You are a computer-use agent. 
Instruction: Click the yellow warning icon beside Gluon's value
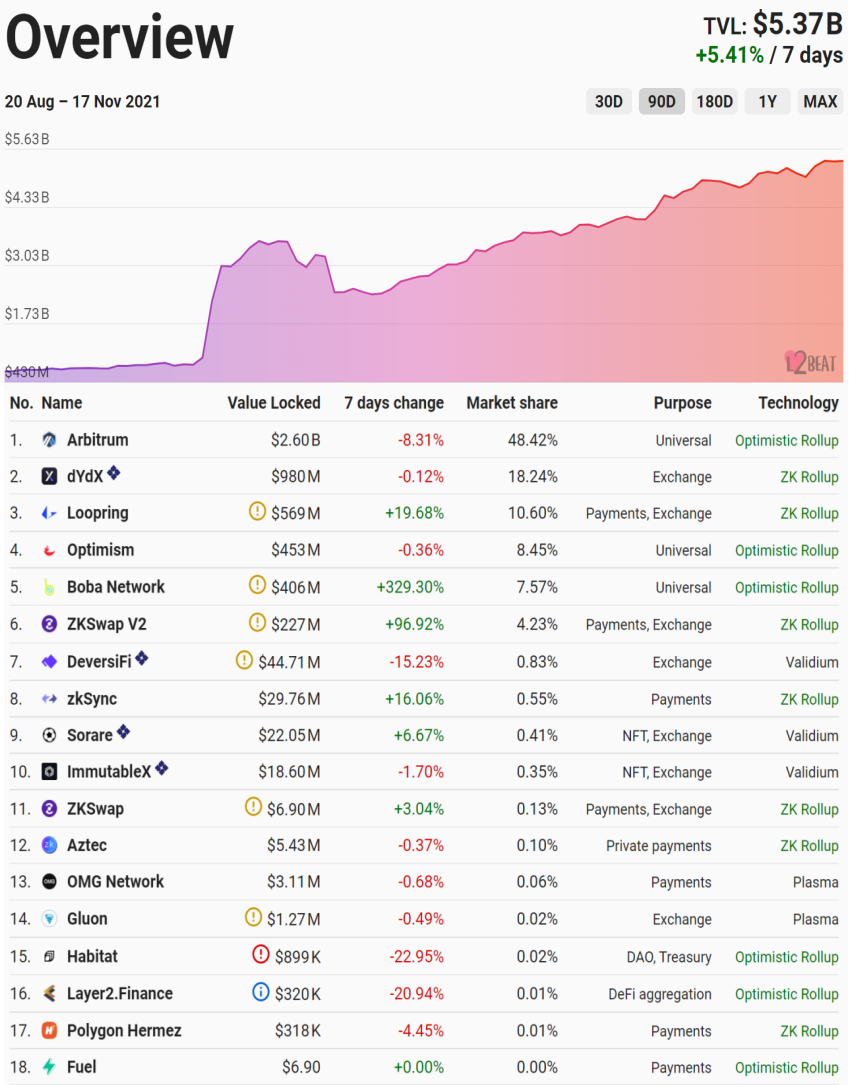coord(254,917)
